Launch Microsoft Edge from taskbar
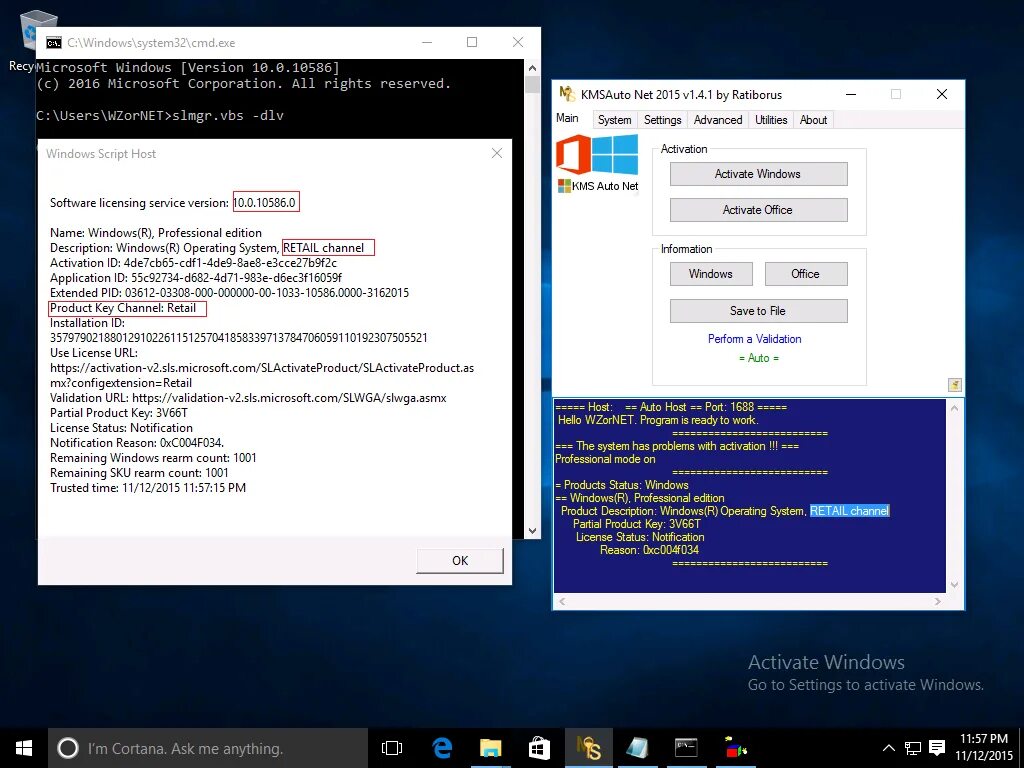 442,748
